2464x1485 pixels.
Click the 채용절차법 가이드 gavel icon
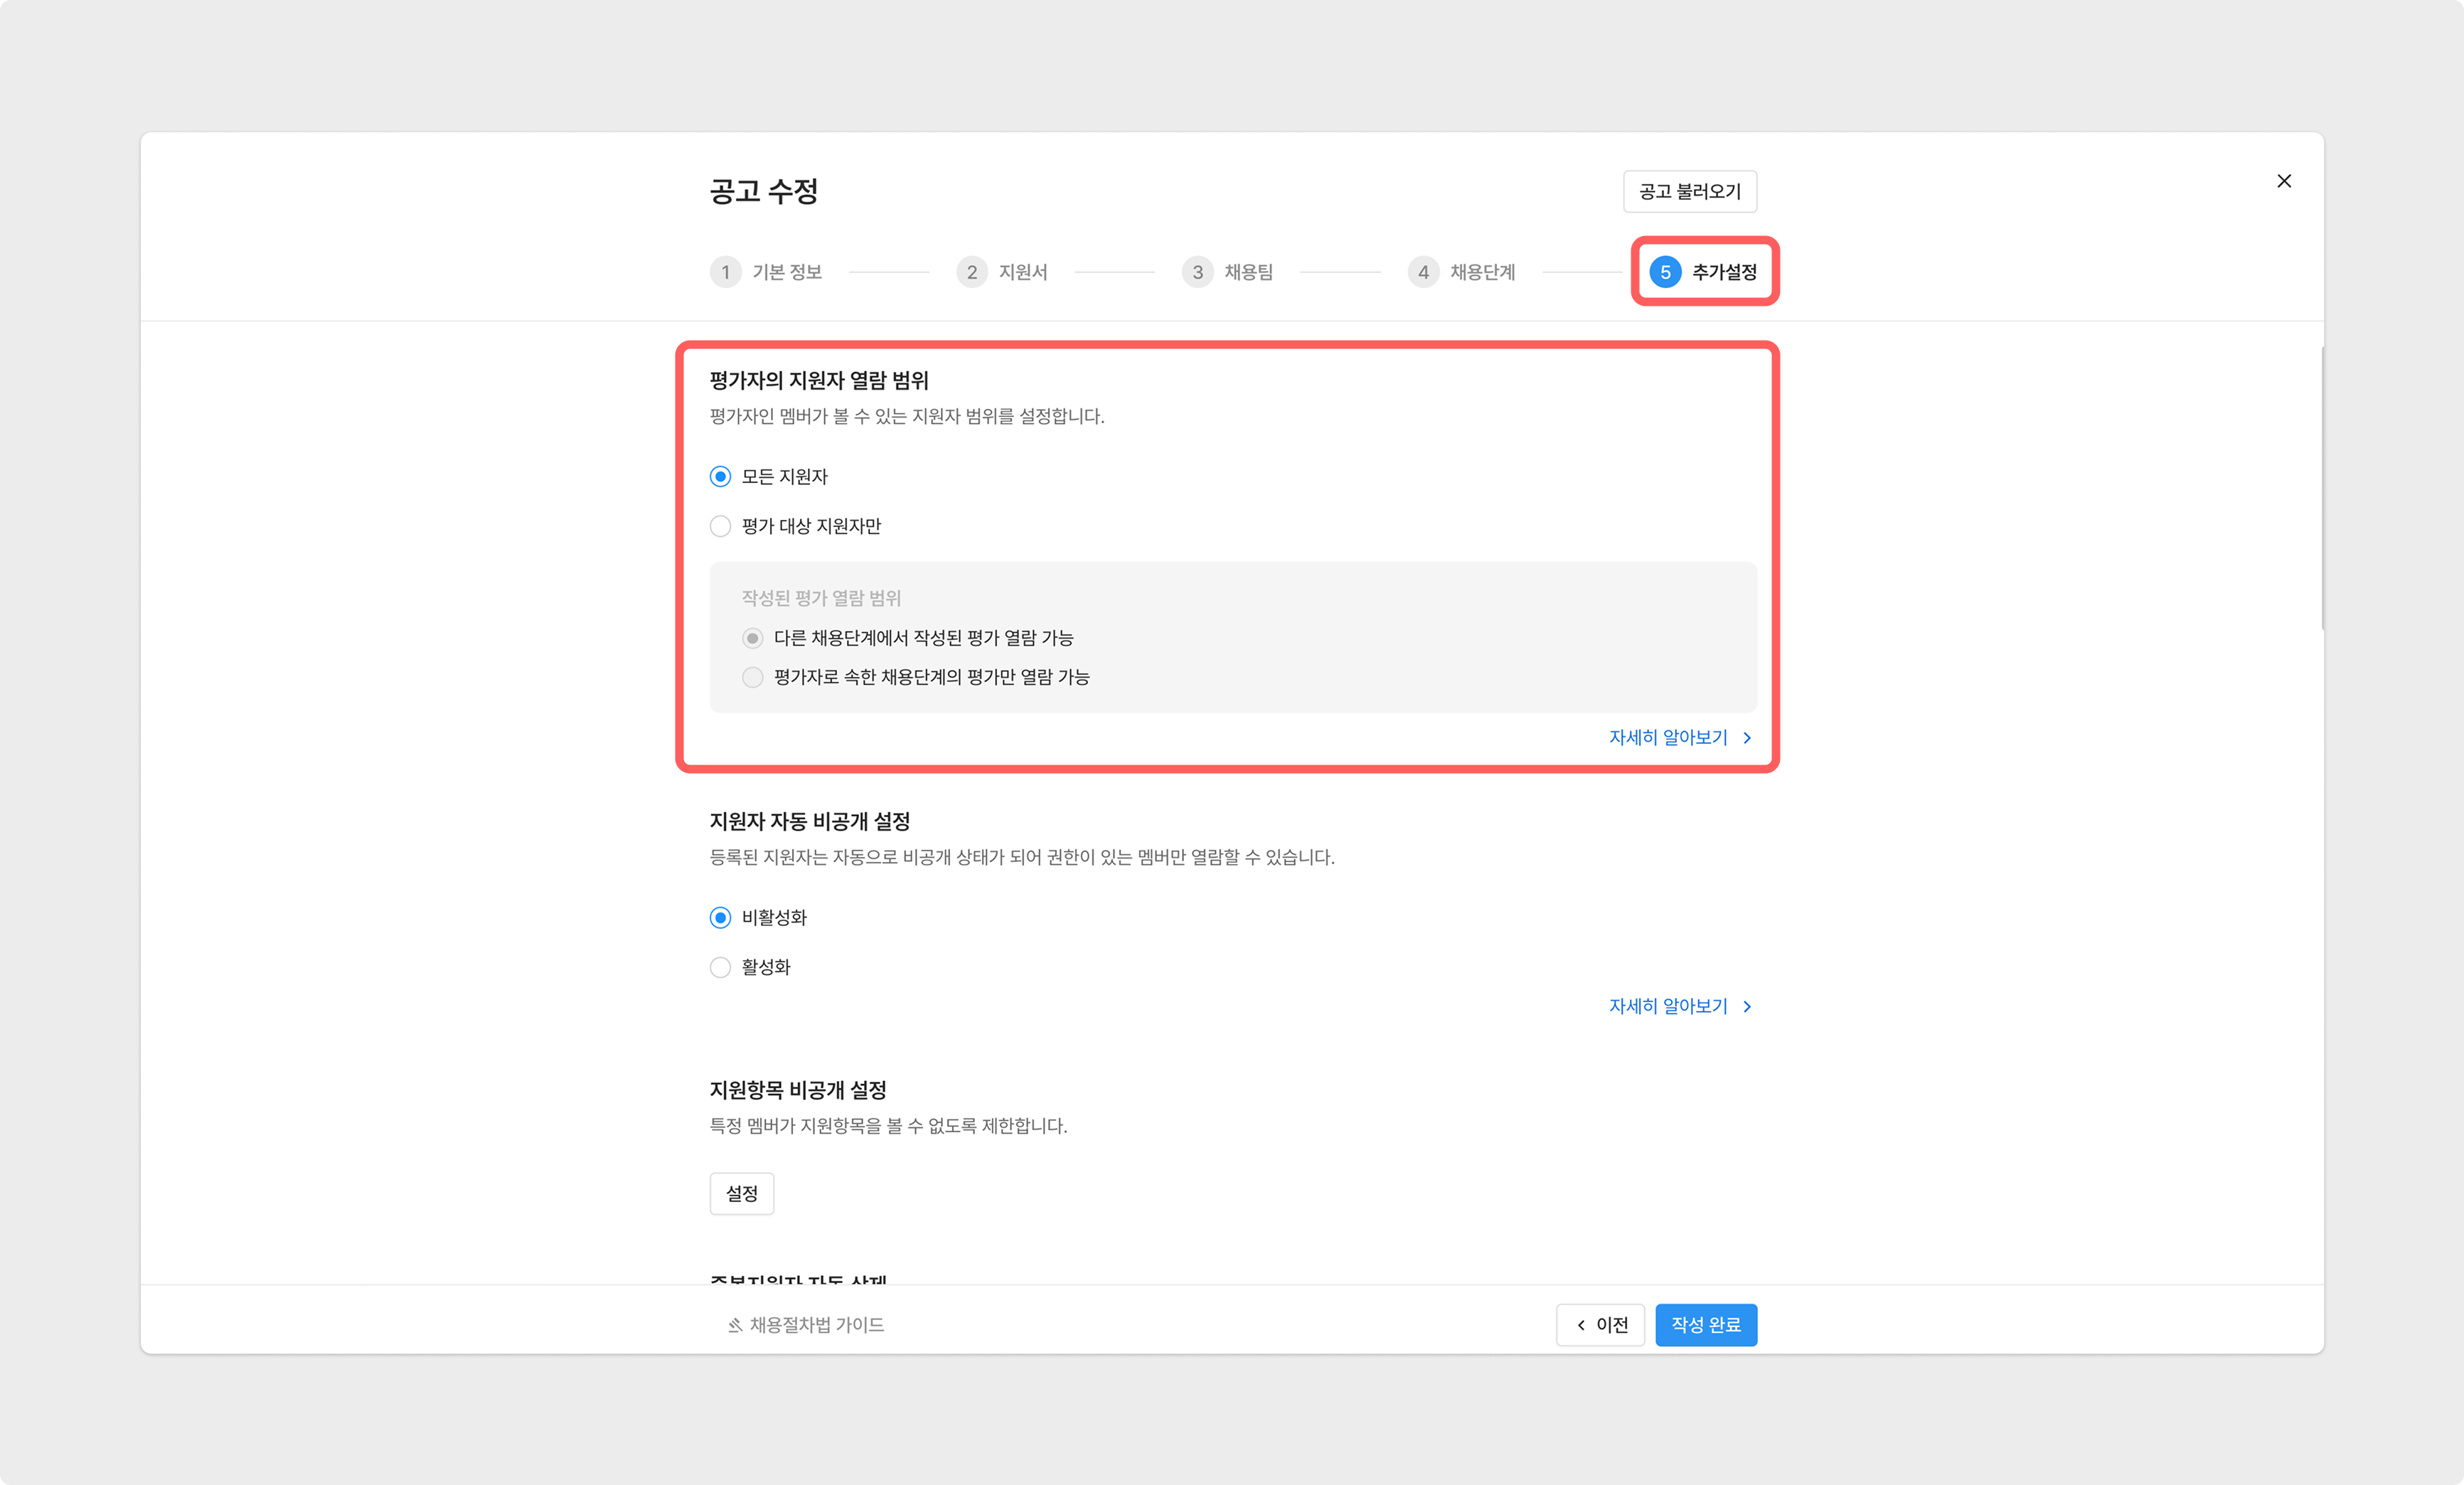735,1325
